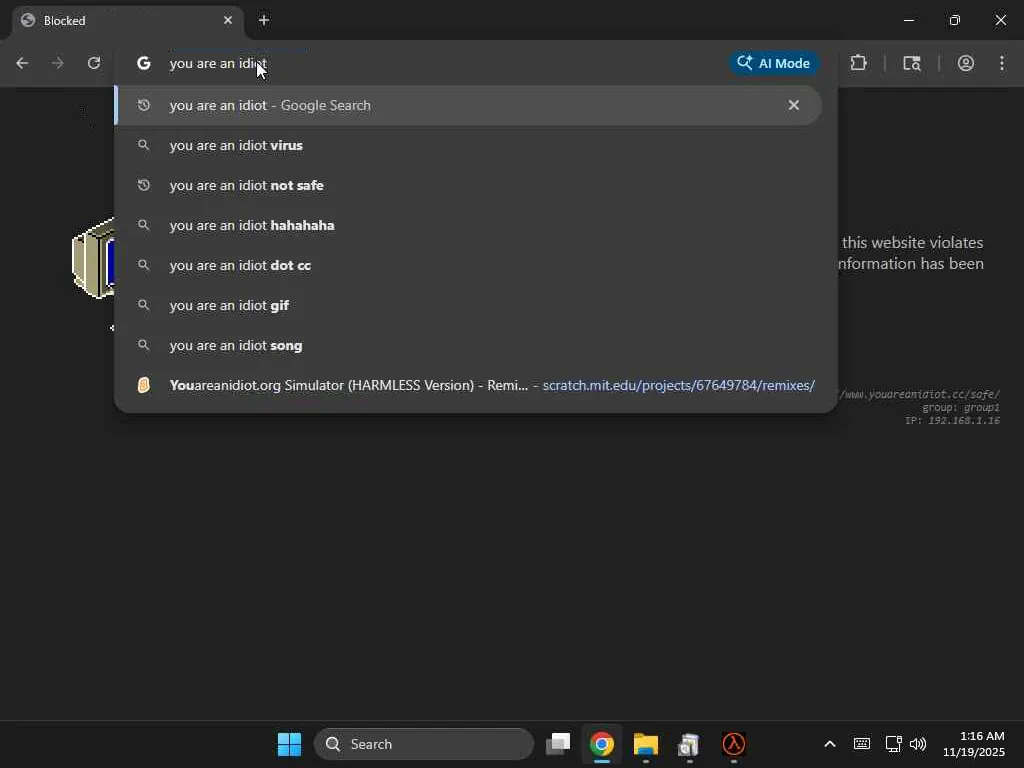Open the network tray icon

pos(893,744)
